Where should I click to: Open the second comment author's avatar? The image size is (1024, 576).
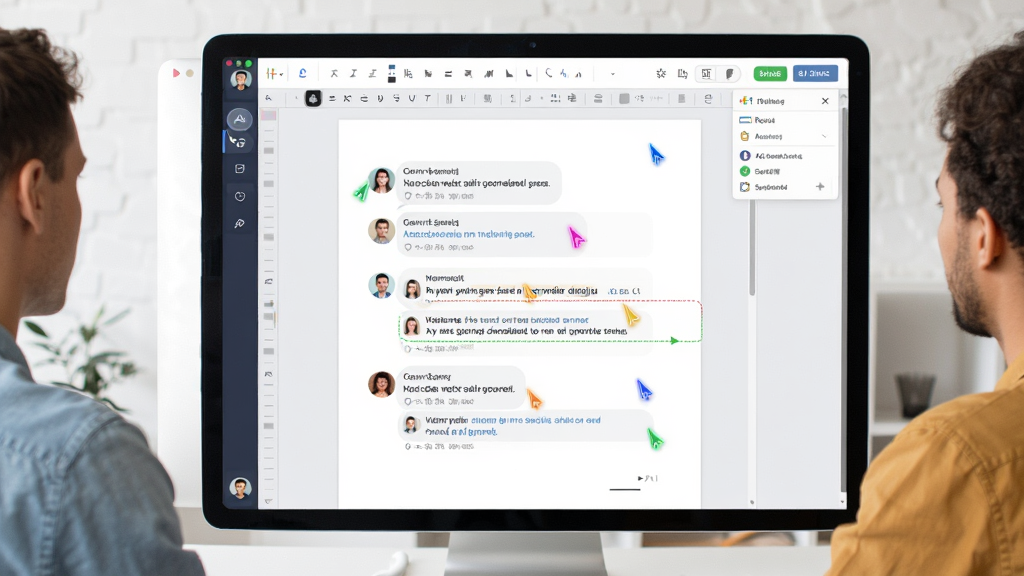click(381, 231)
